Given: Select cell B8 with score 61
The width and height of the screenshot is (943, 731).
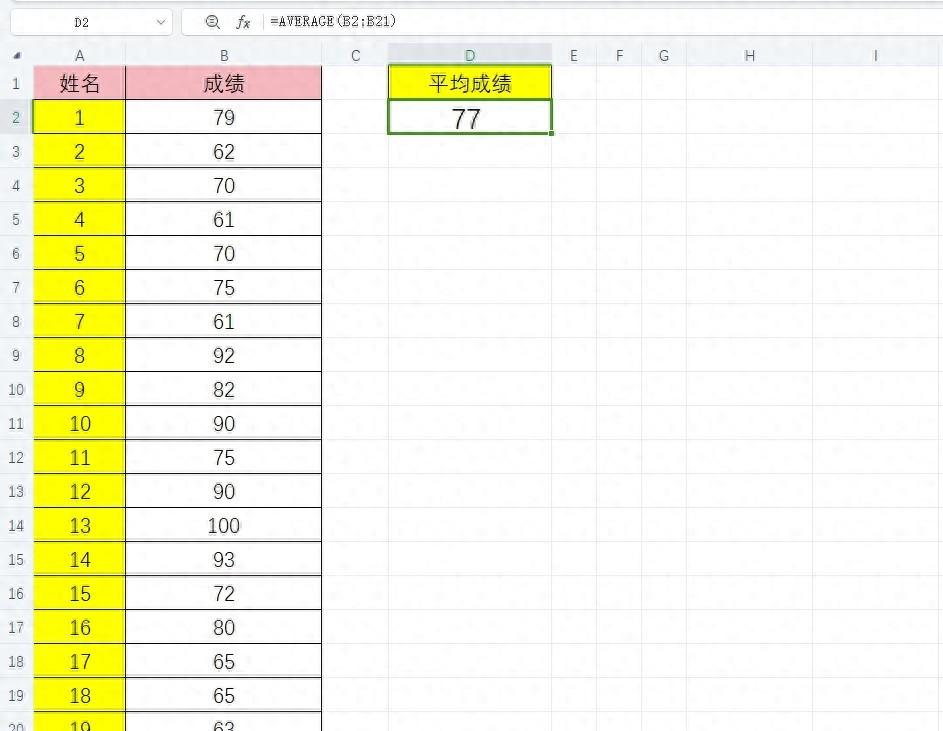Looking at the screenshot, I should coord(224,321).
